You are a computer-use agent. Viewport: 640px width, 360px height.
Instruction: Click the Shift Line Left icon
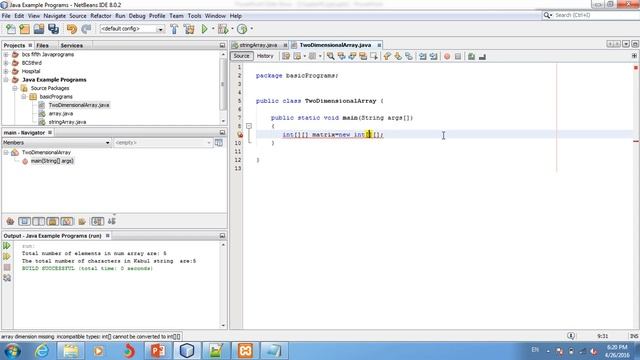tap(422, 56)
